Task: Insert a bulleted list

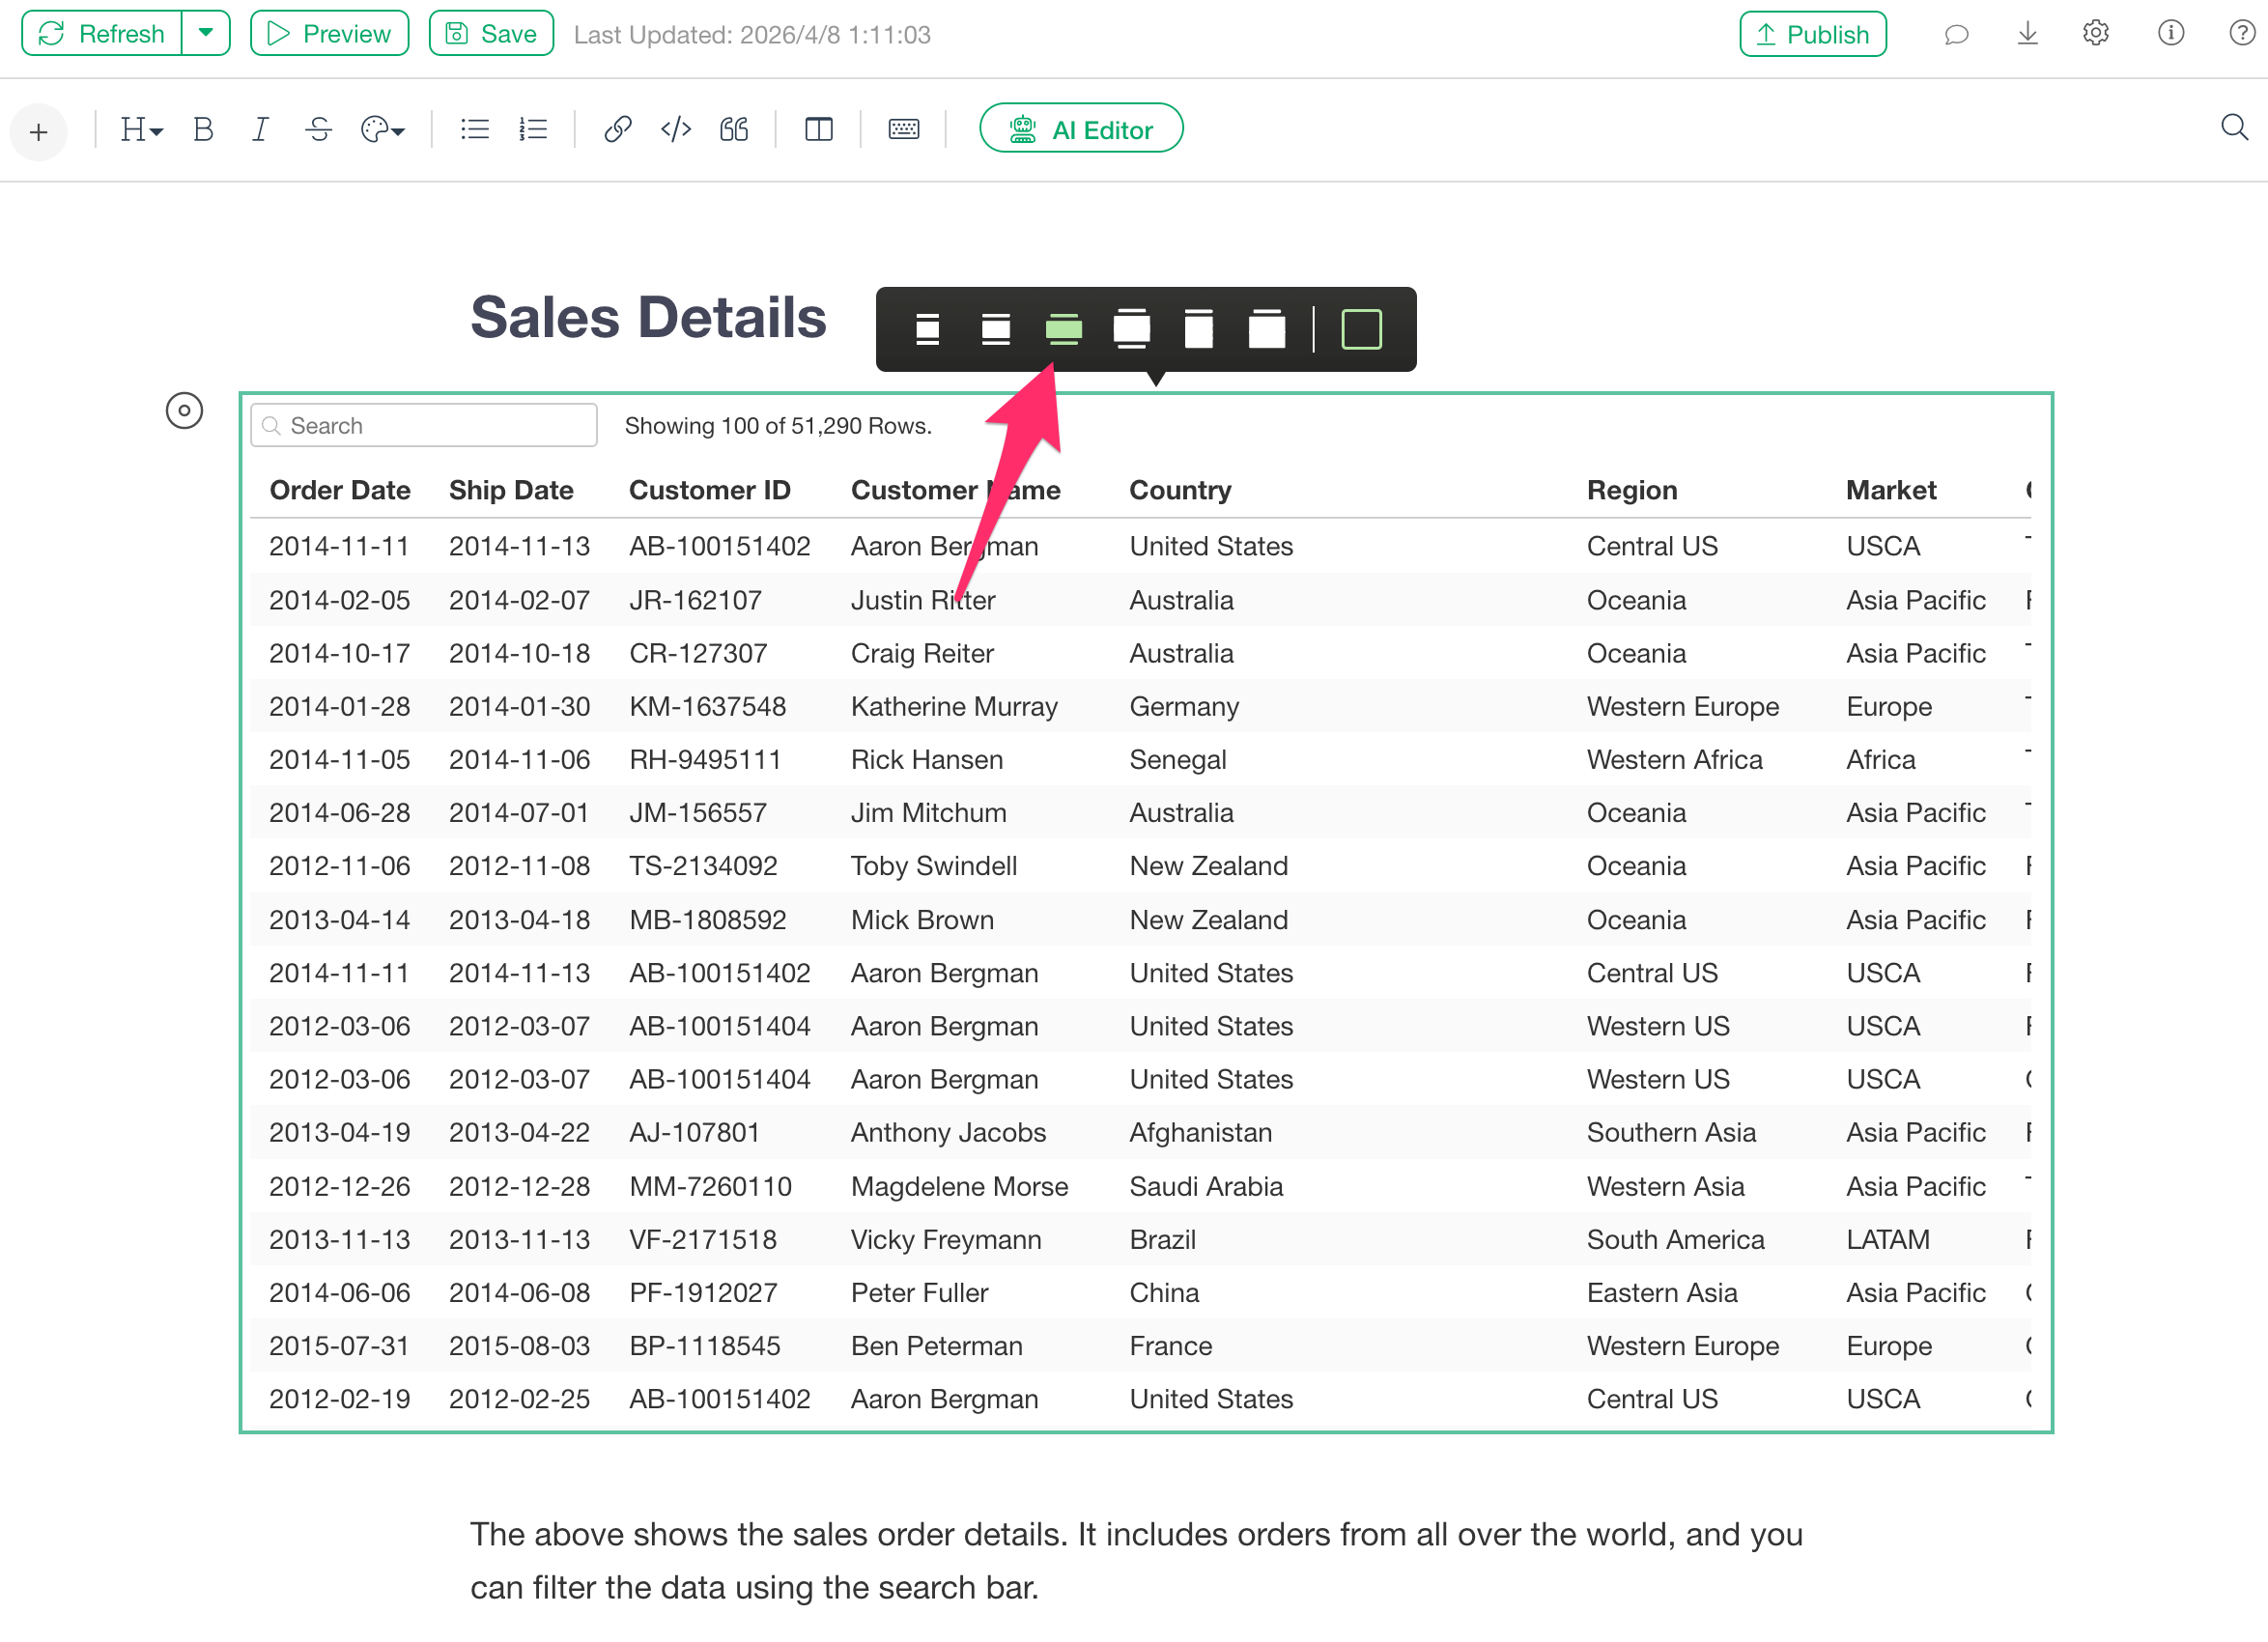Action: coord(474,130)
